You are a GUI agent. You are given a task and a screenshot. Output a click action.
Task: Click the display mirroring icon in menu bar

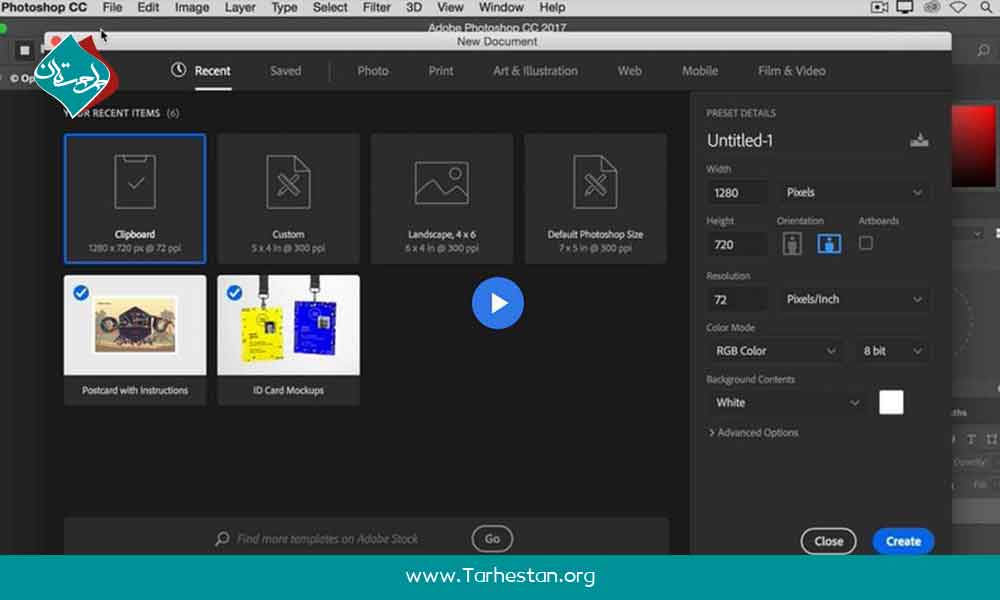tap(904, 8)
